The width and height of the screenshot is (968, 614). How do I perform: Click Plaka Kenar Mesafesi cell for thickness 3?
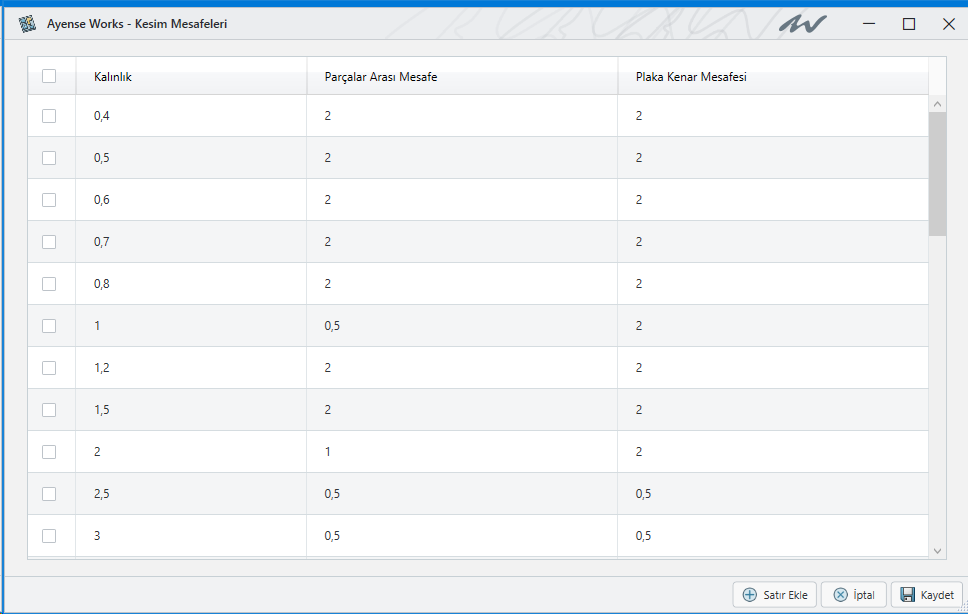(x=773, y=536)
